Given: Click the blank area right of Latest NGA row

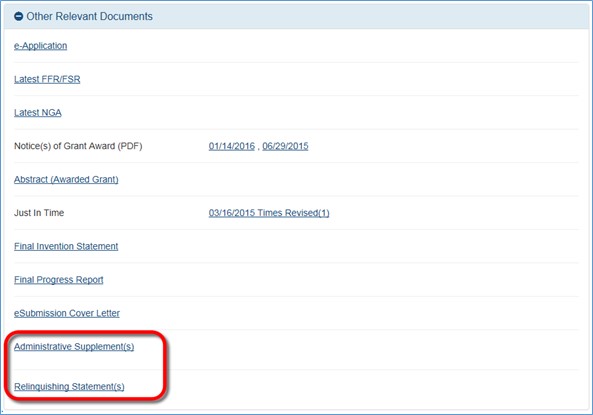Looking at the screenshot, I should coord(321,112).
